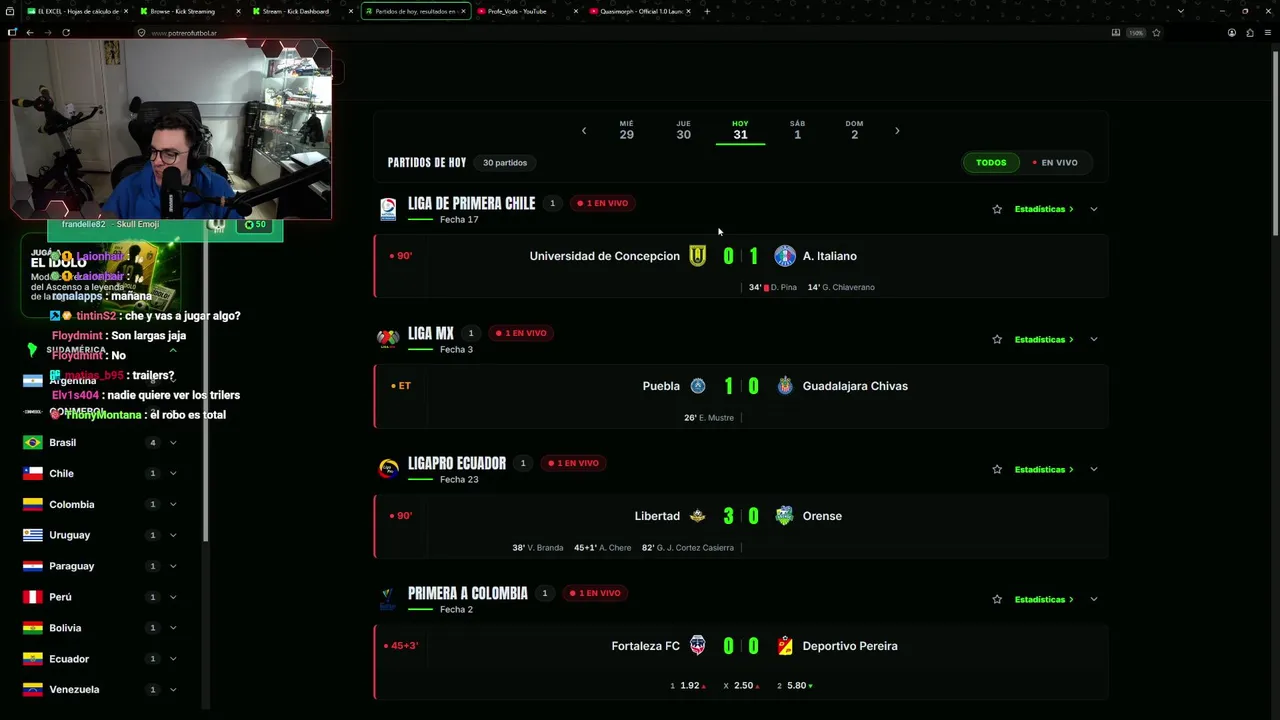Click the browser back arrow
Screen dimensions: 1280x720
click(30, 32)
